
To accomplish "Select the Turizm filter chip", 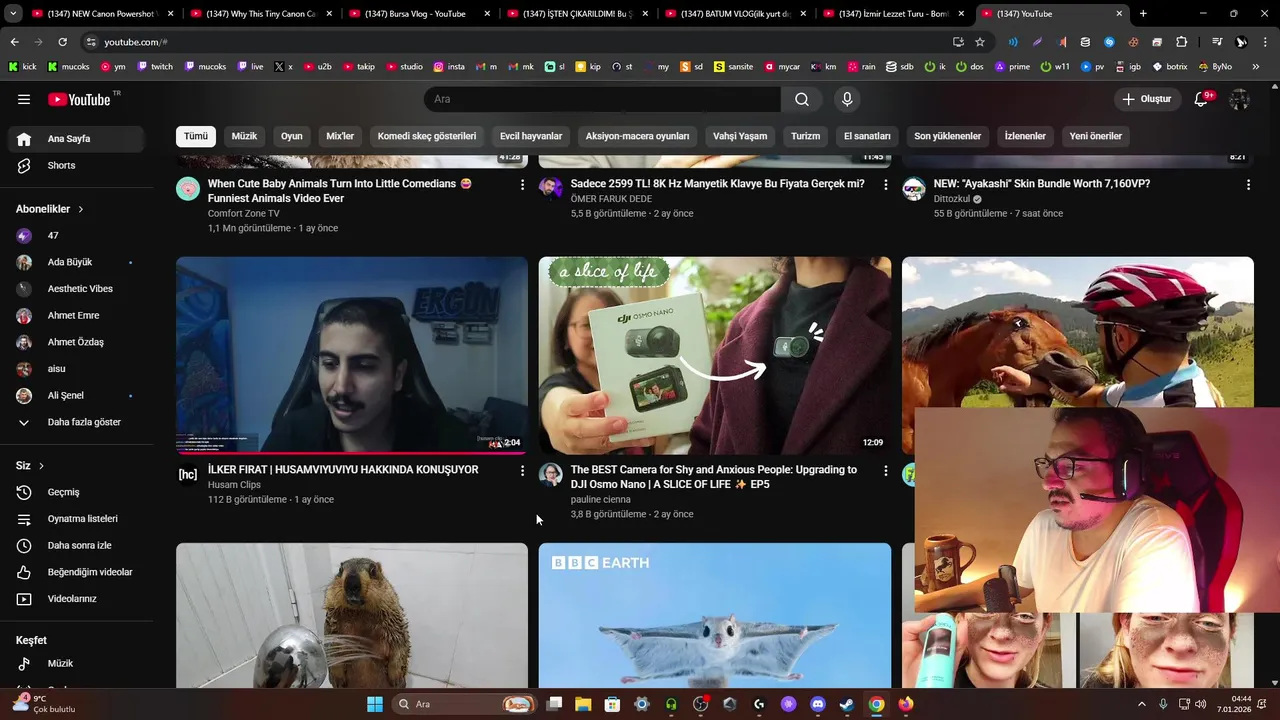I will click(x=805, y=136).
